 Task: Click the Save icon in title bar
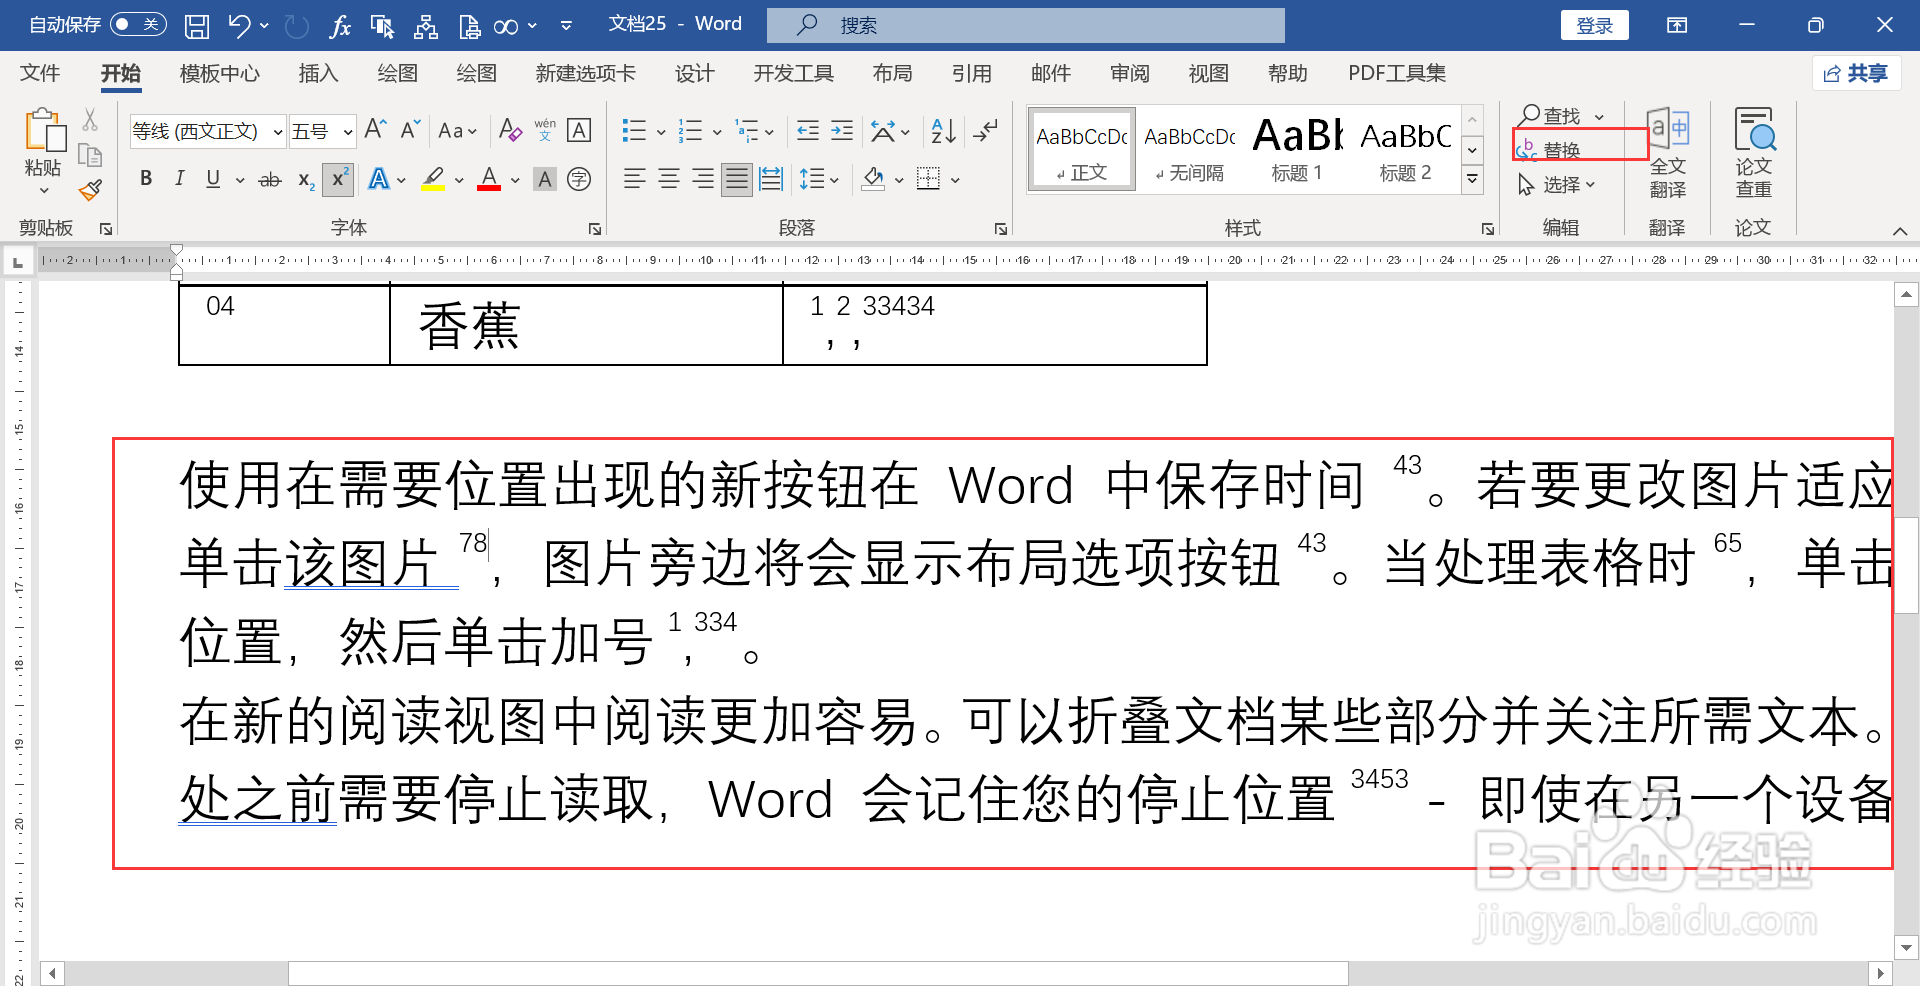(197, 26)
